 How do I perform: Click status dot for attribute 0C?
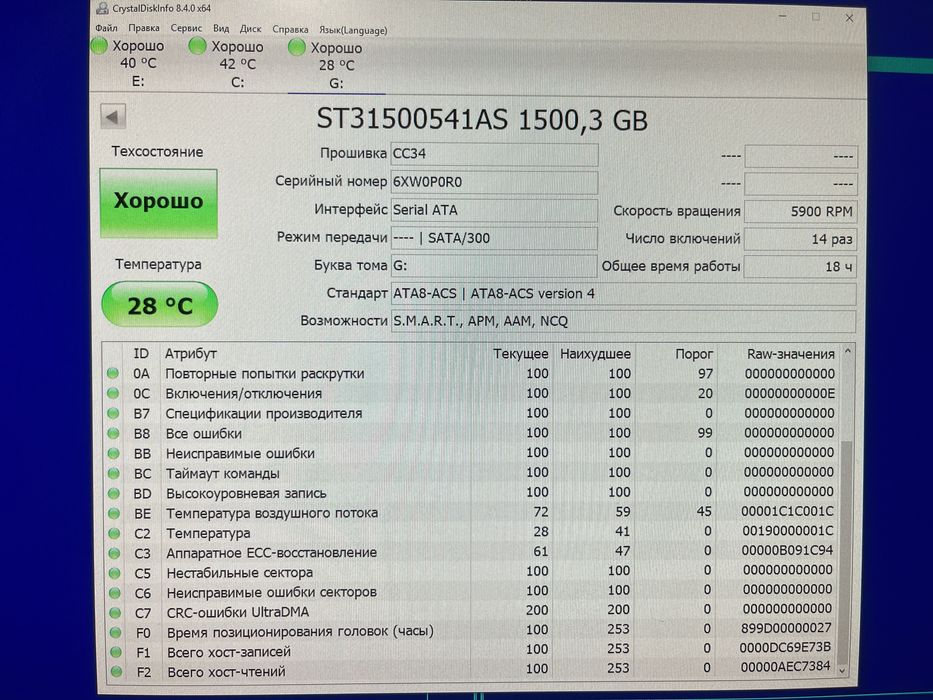(x=112, y=393)
